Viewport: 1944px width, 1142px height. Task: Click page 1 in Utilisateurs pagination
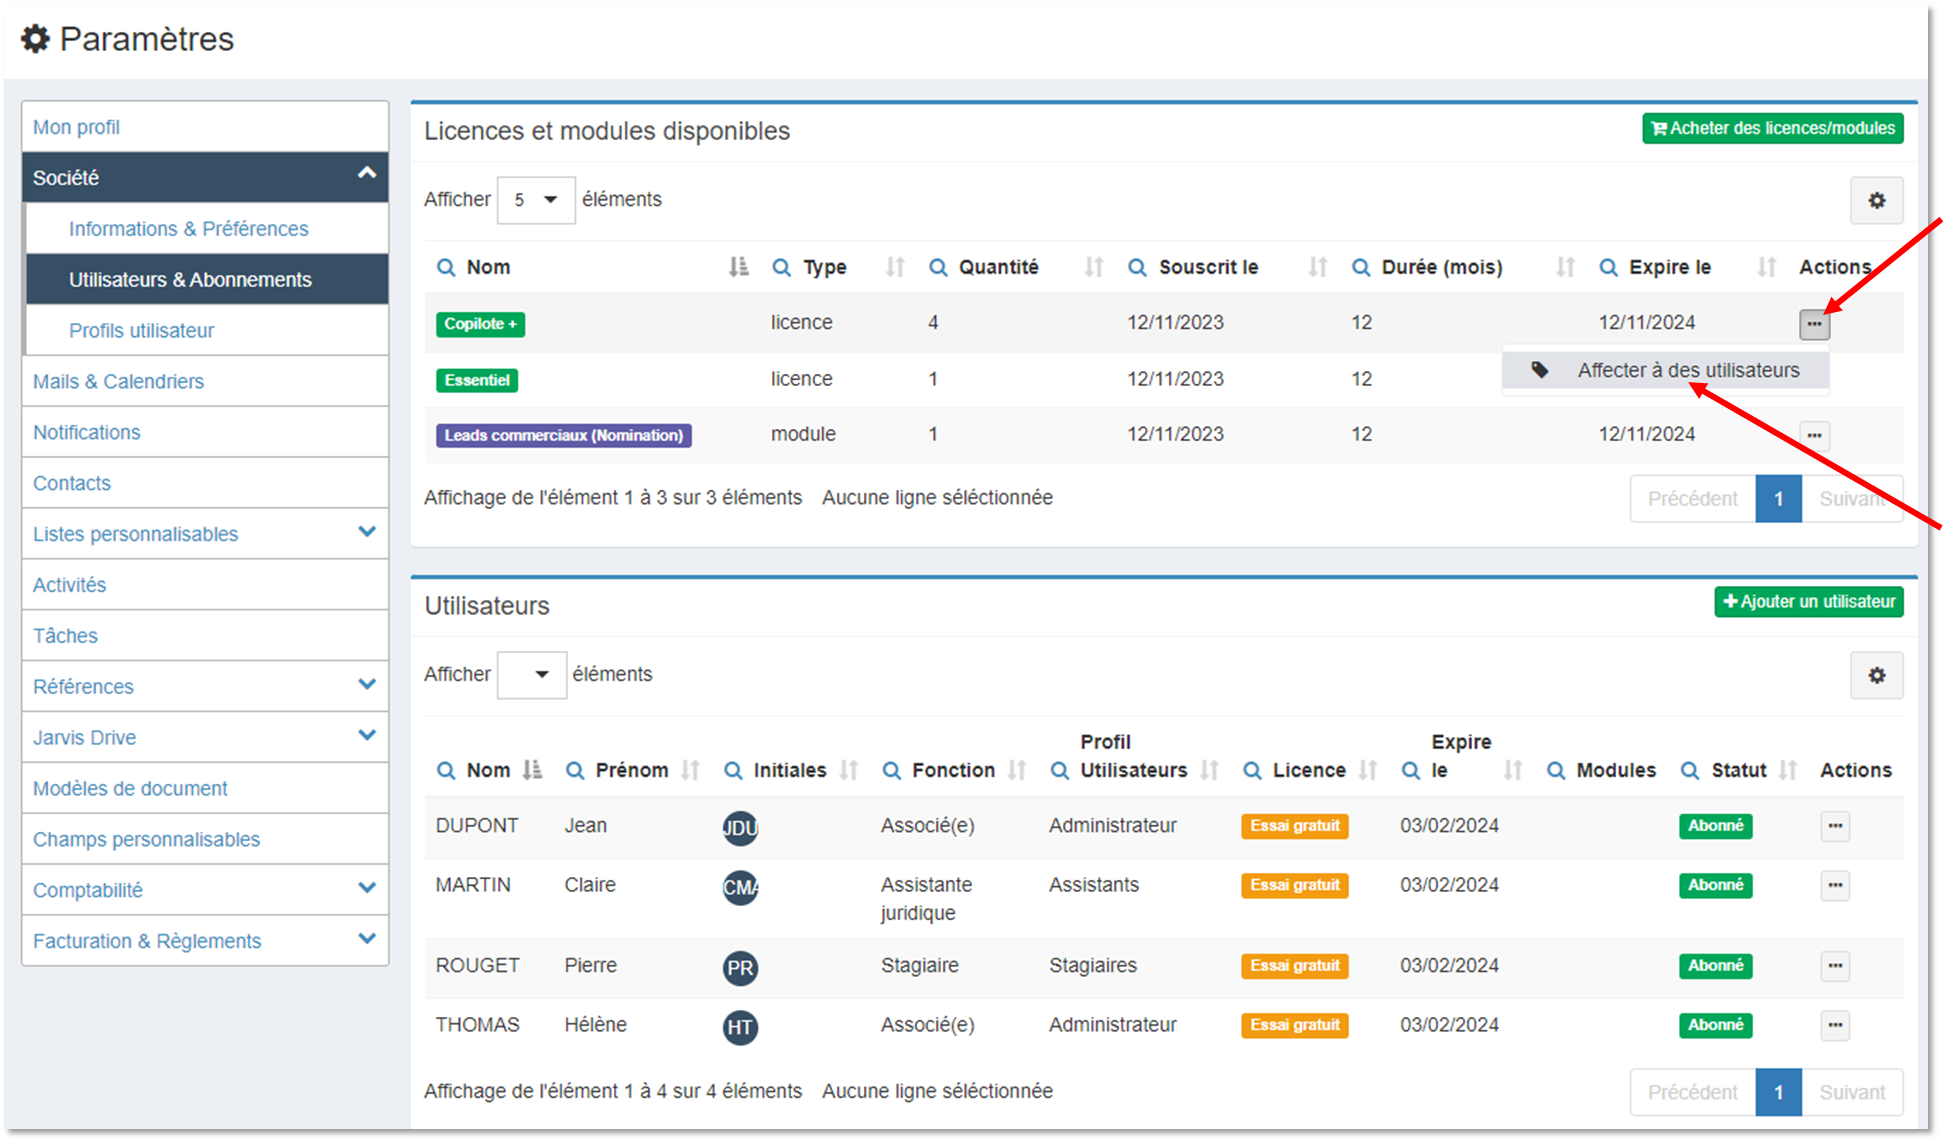click(1778, 1093)
